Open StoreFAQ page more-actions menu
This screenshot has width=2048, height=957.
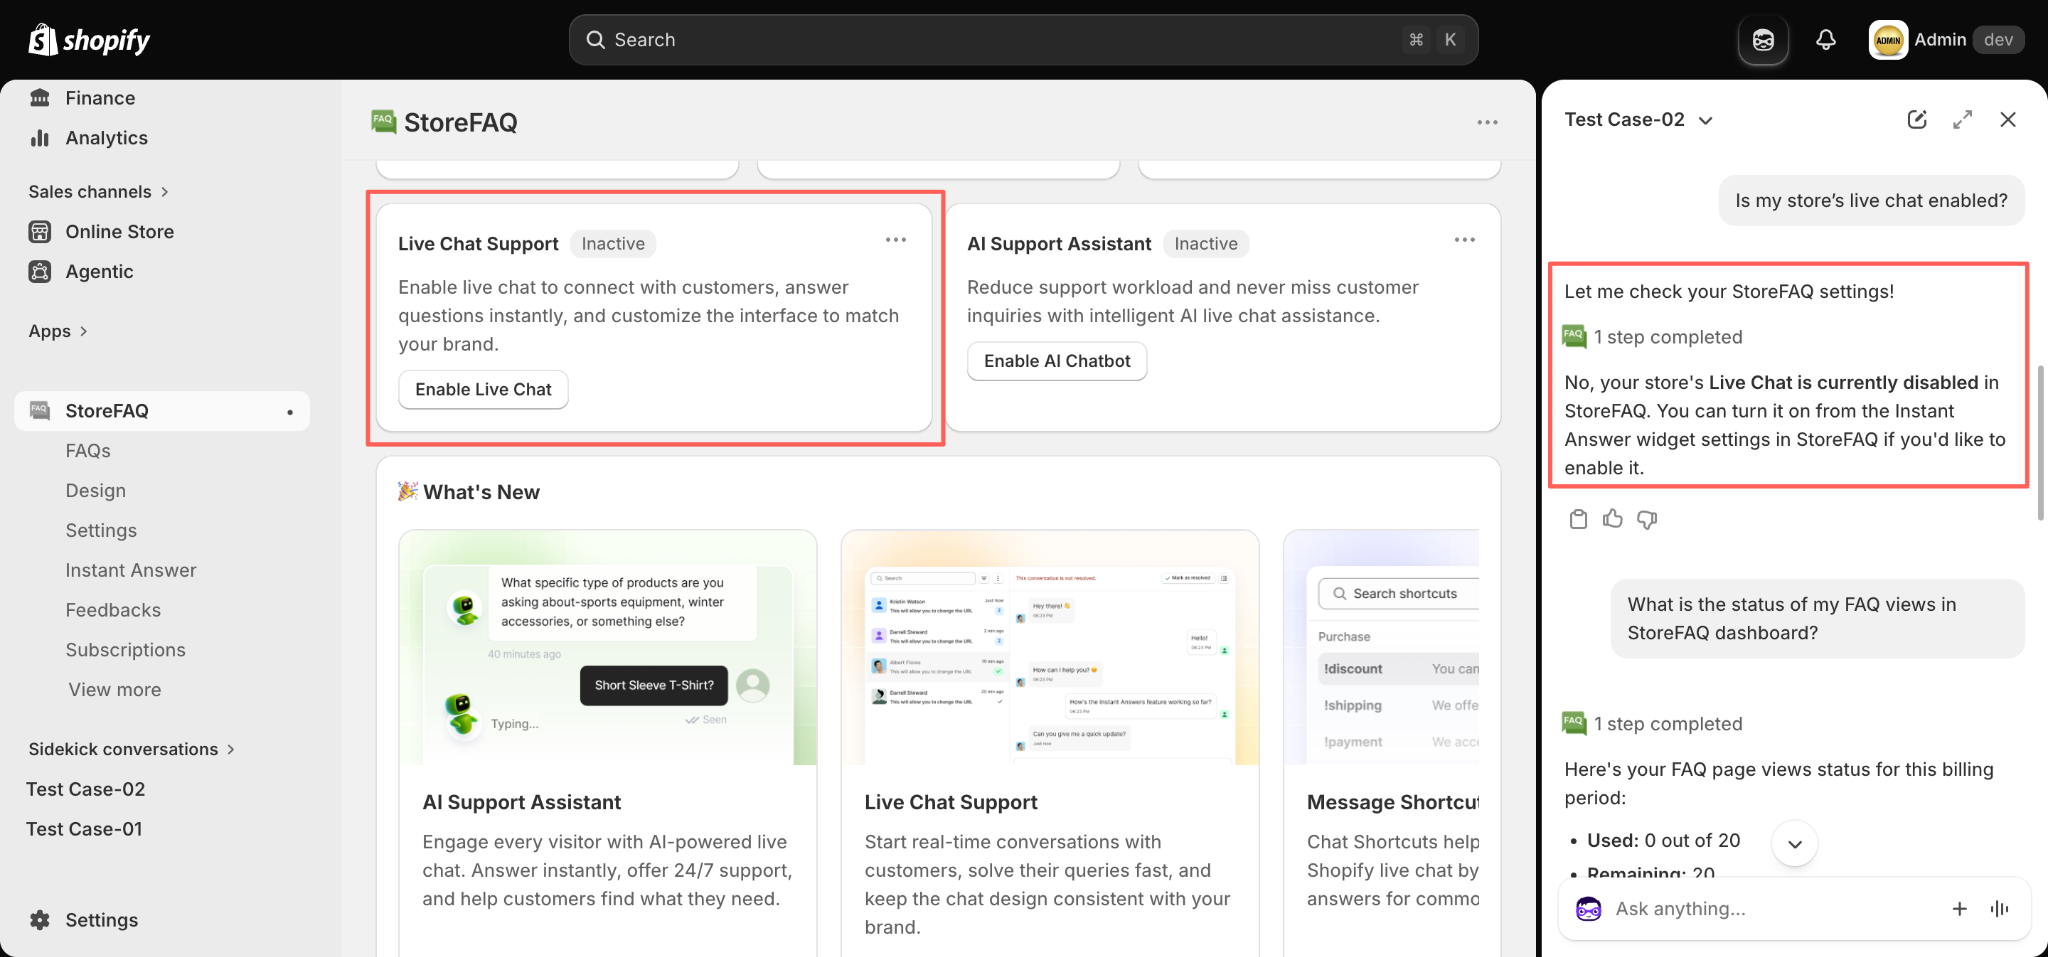1487,122
